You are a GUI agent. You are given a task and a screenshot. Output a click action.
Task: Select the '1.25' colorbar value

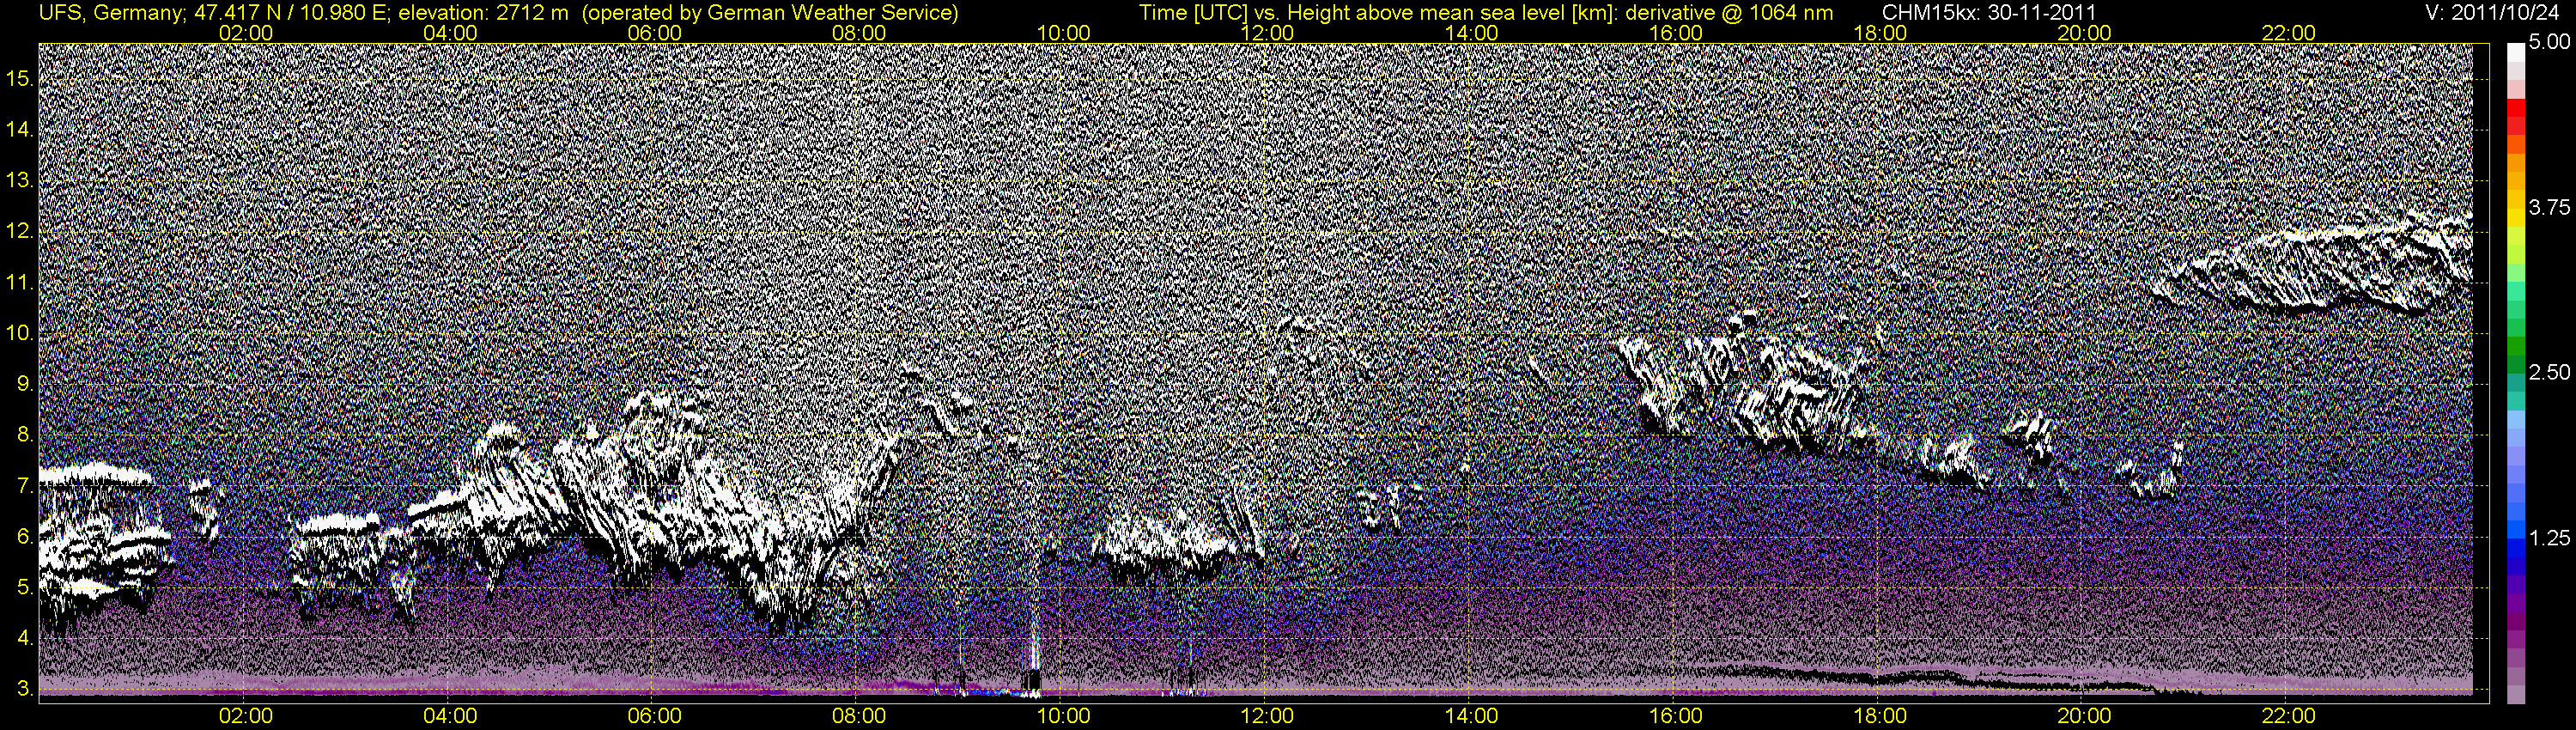[x=2549, y=538]
